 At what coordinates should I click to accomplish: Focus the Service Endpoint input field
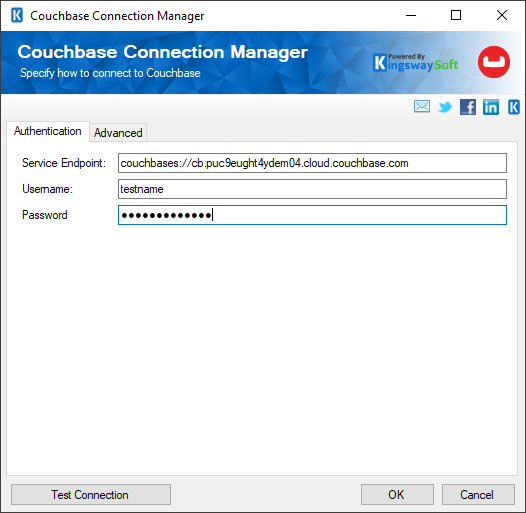[312, 163]
